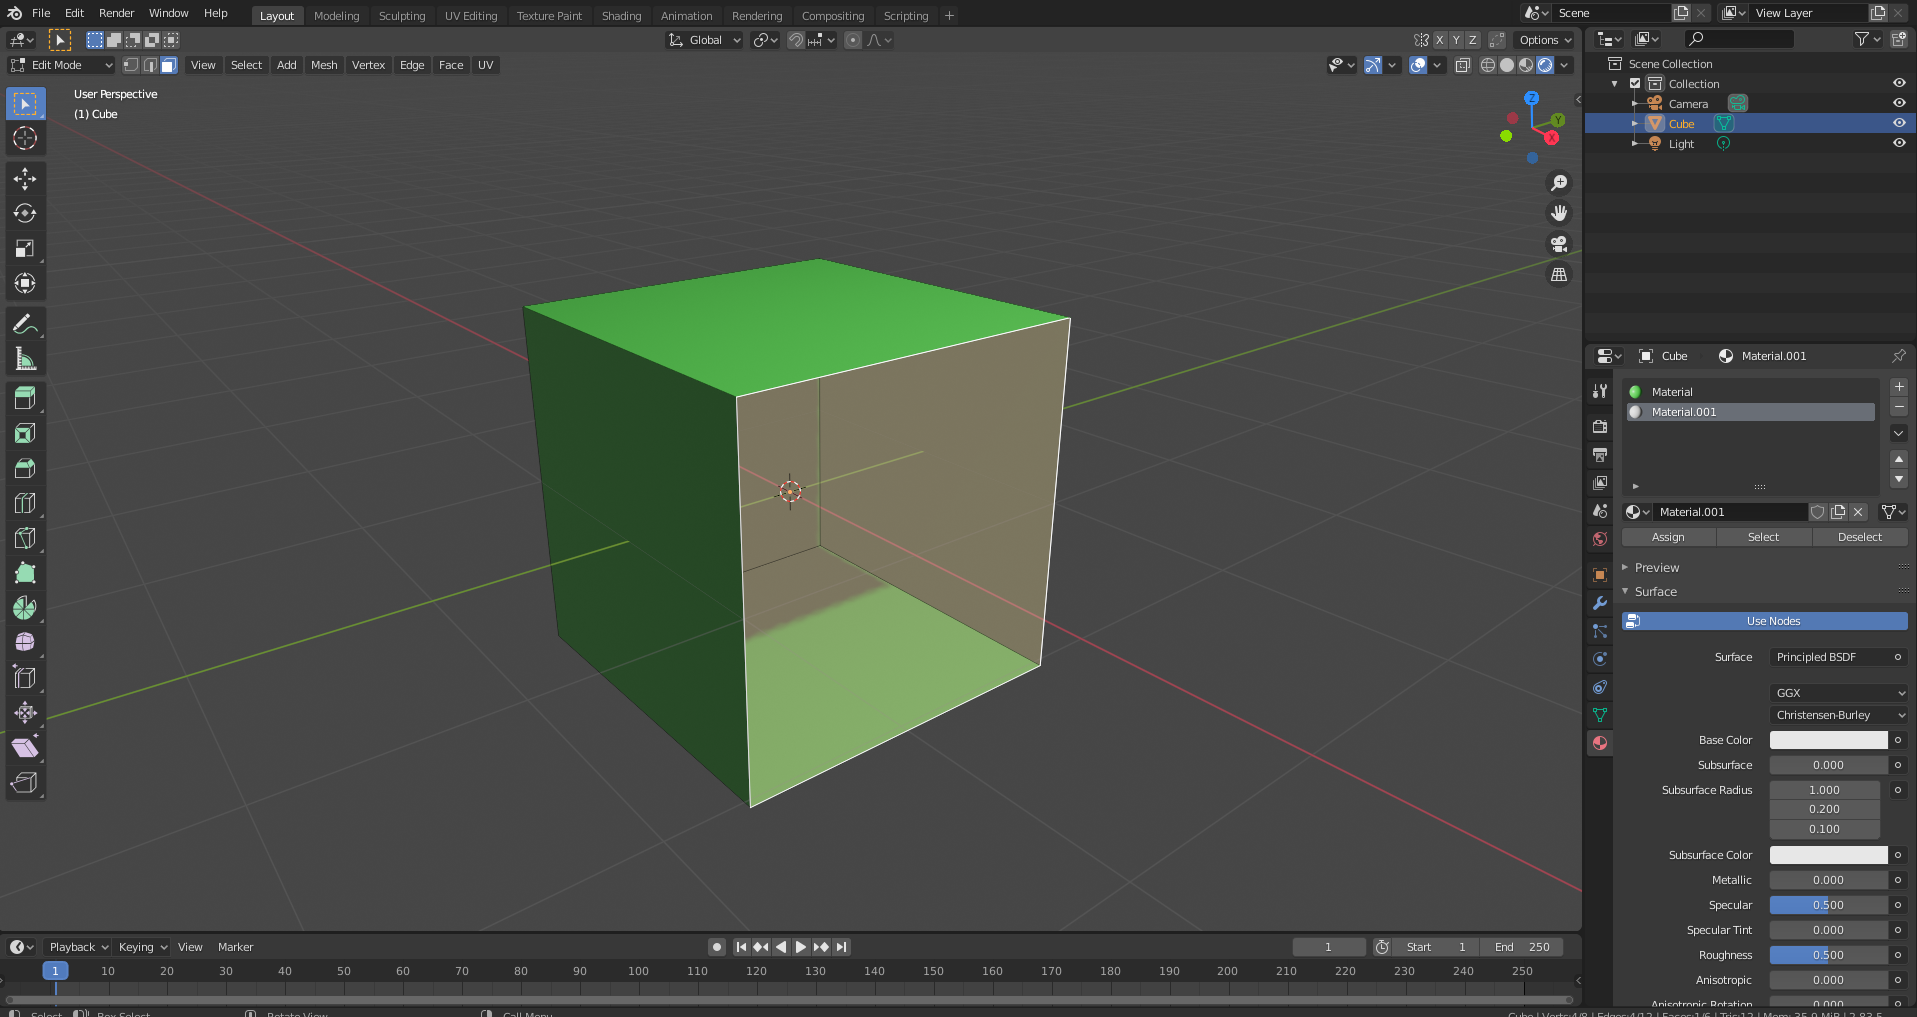1917x1017 pixels.
Task: Choose the Inset Faces tool
Action: coord(25,433)
